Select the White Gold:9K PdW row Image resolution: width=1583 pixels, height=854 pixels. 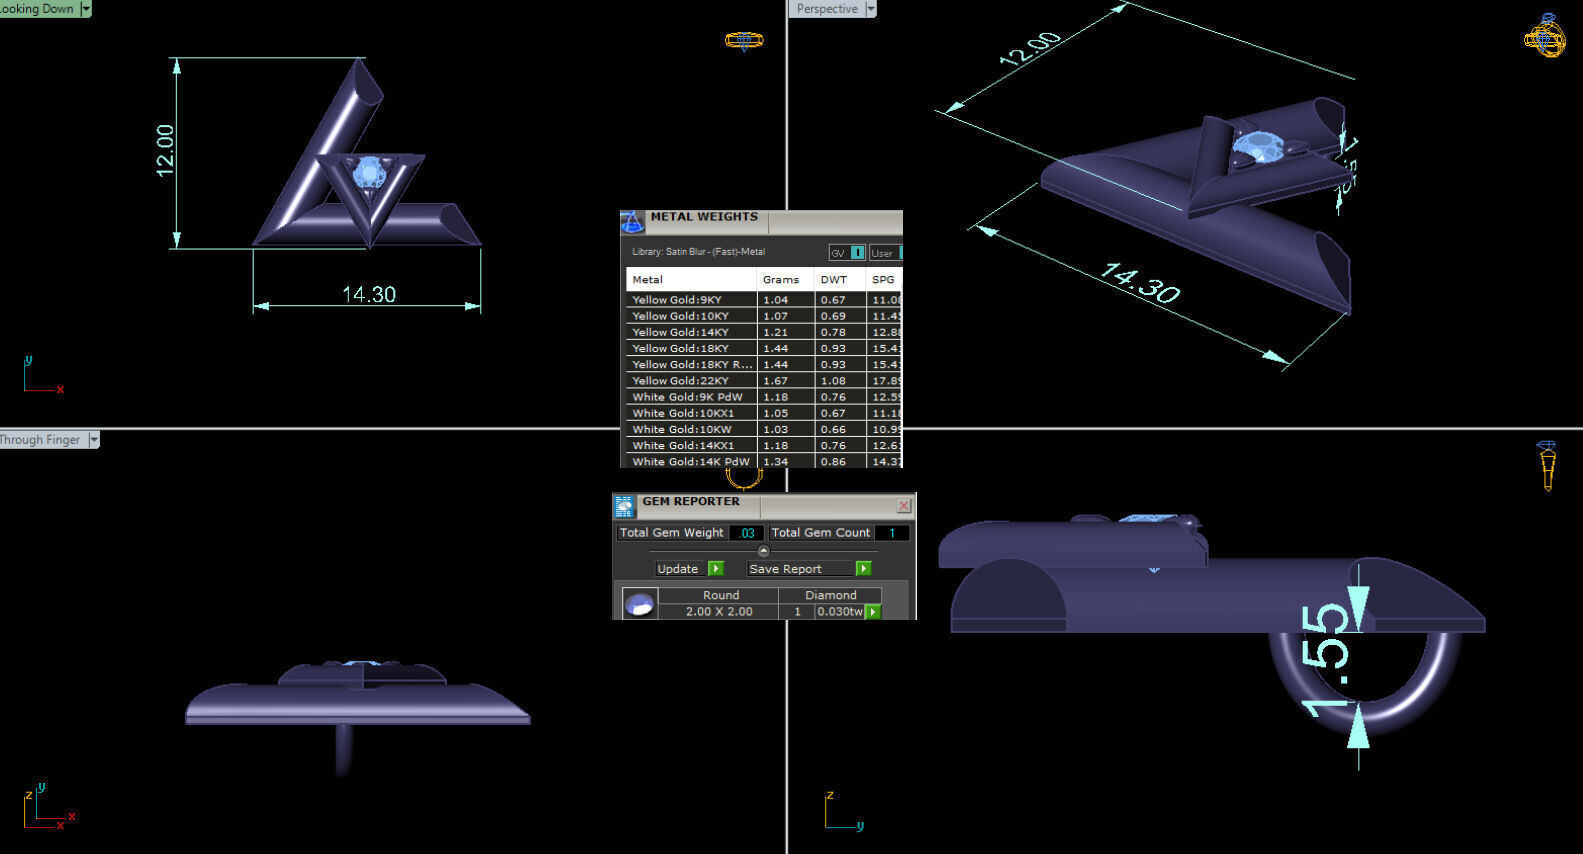764,397
